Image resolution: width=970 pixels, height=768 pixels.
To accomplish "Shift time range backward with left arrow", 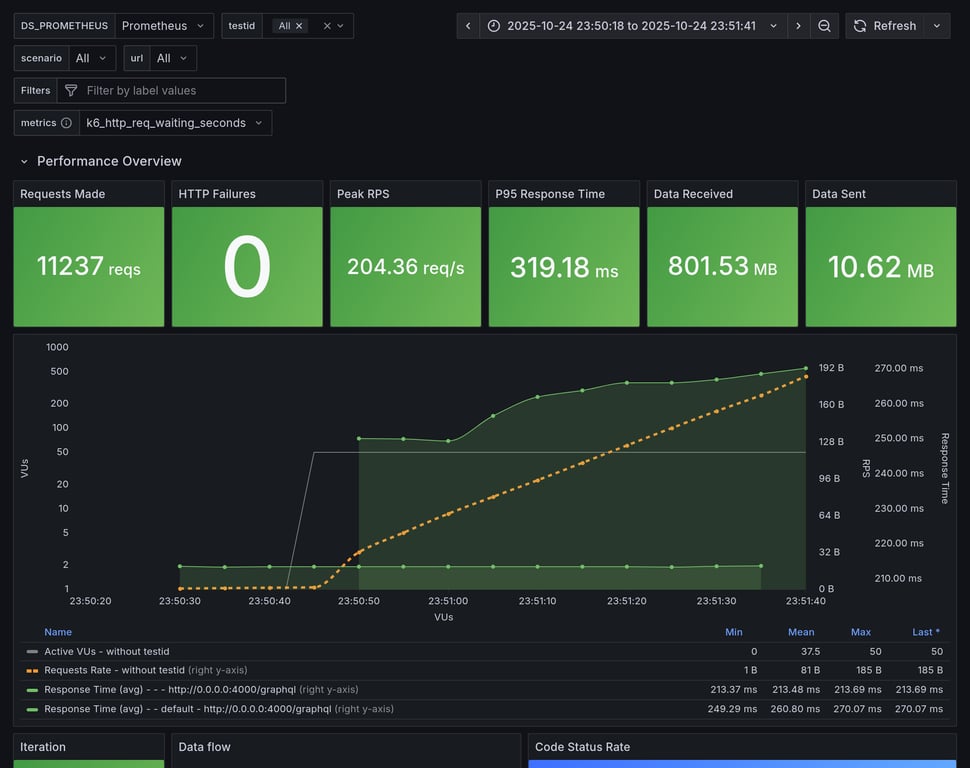I will 468,26.
